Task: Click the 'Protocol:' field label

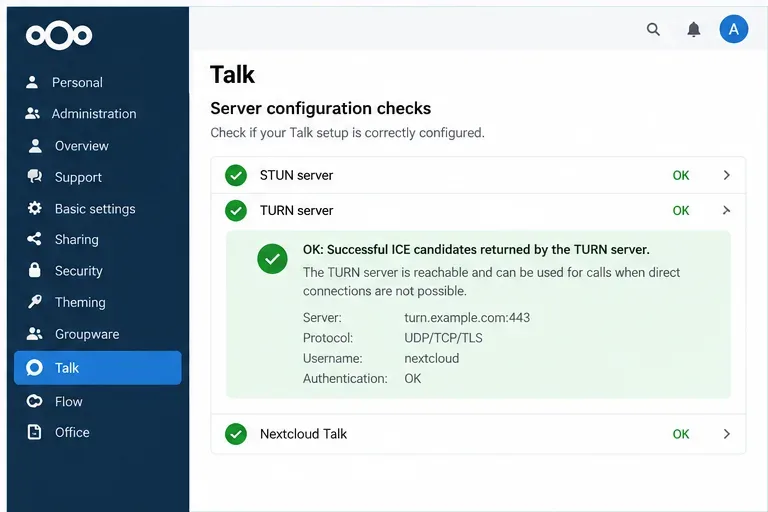Action: (x=328, y=338)
